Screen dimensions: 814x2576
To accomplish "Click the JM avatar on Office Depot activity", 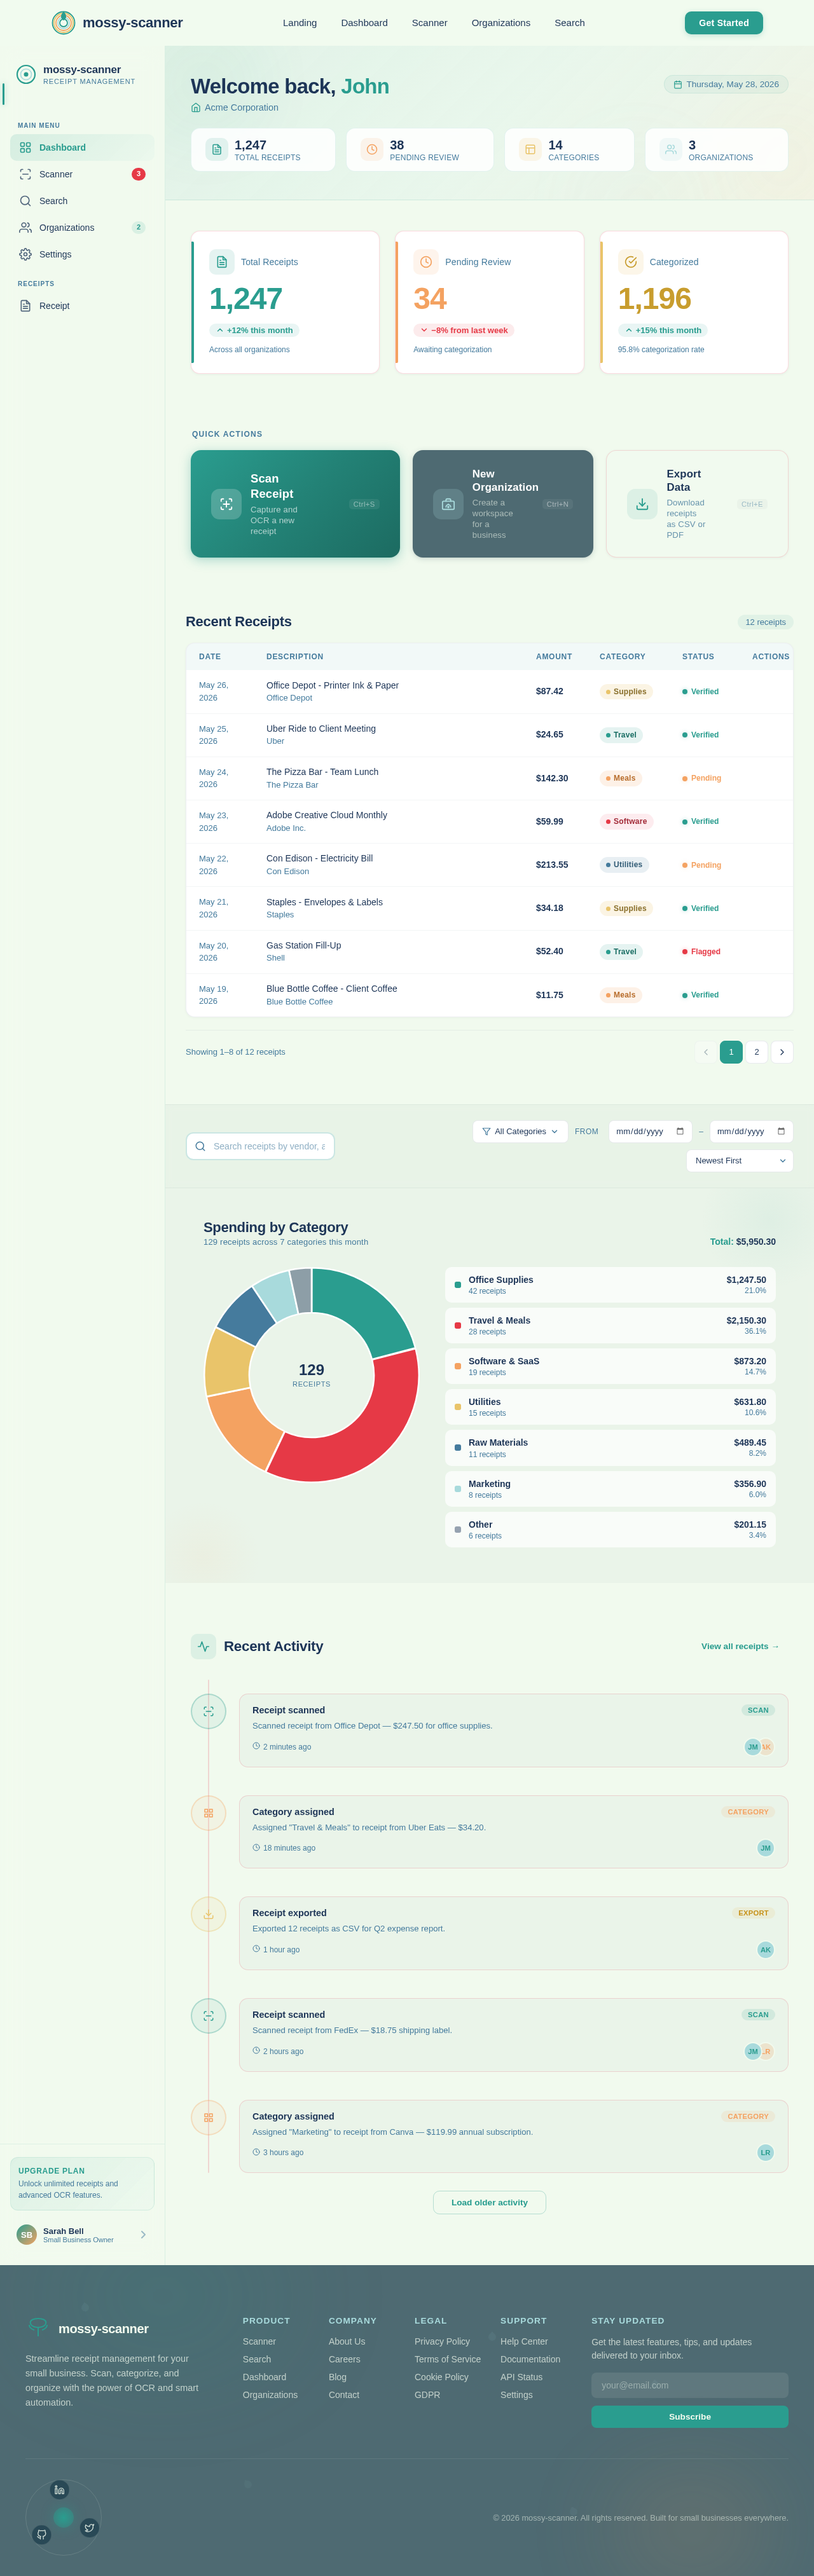I will coord(753,1747).
